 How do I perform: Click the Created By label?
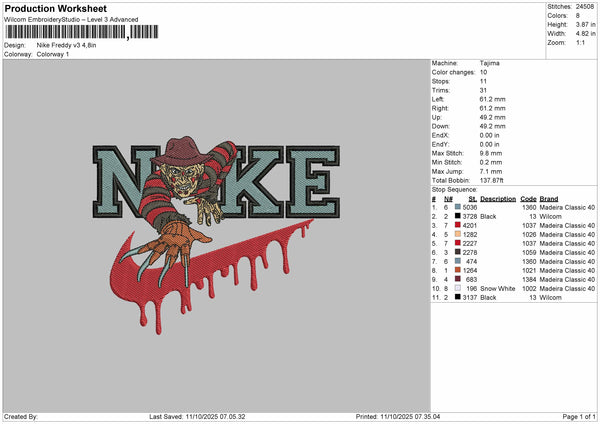(x=21, y=416)
